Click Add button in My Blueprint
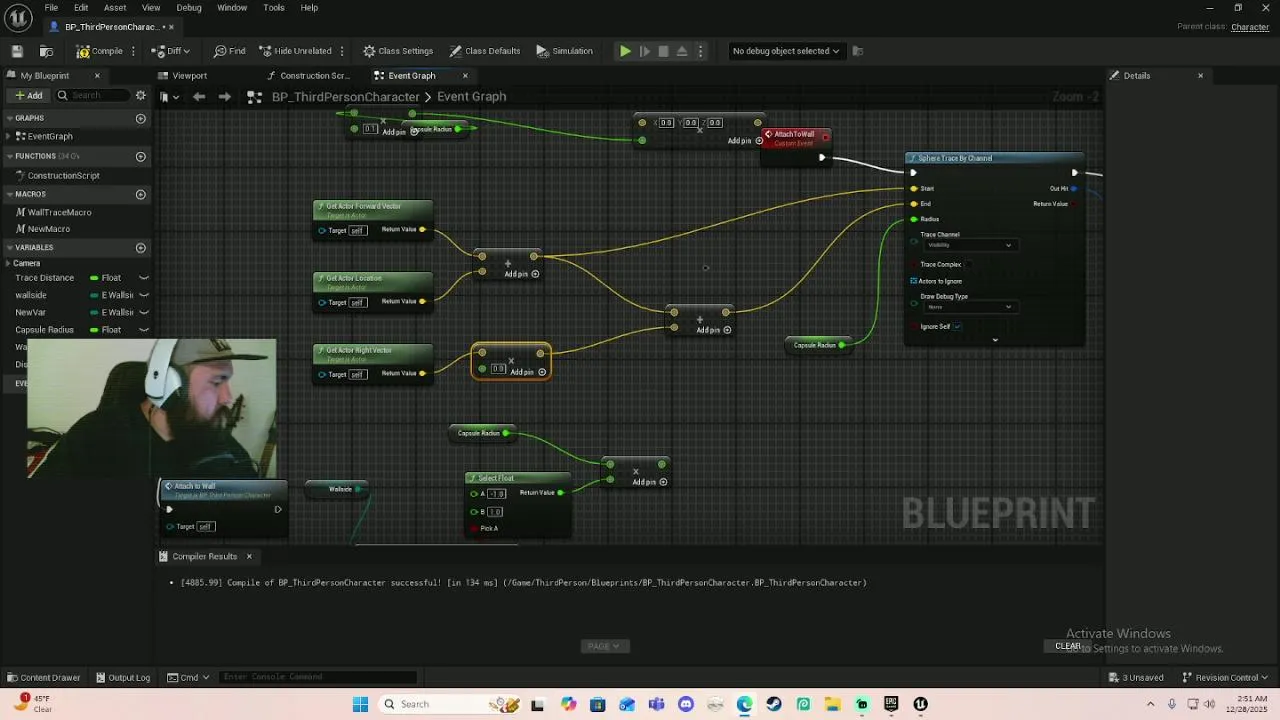The width and height of the screenshot is (1280, 720). 28,95
